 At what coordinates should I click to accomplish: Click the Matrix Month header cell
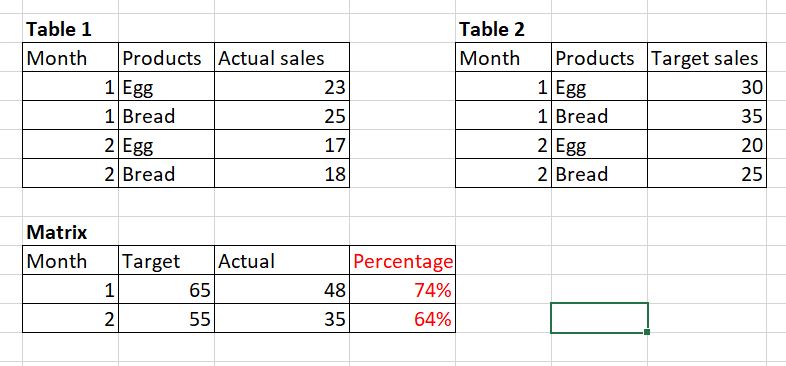(70, 261)
